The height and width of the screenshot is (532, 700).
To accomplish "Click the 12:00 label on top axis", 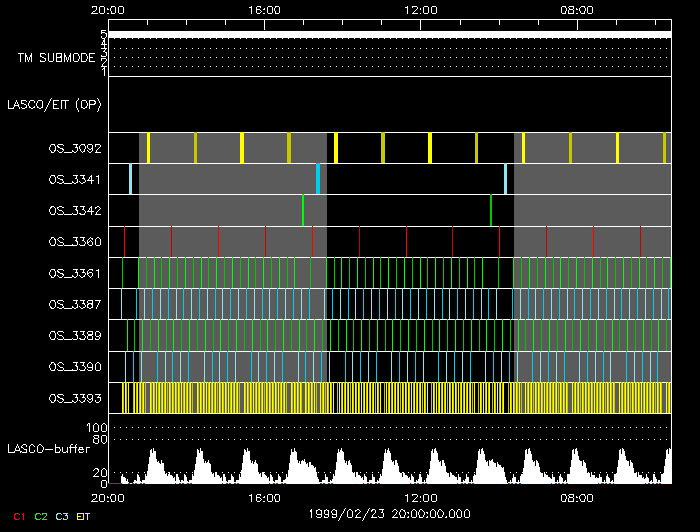I will click(x=420, y=10).
